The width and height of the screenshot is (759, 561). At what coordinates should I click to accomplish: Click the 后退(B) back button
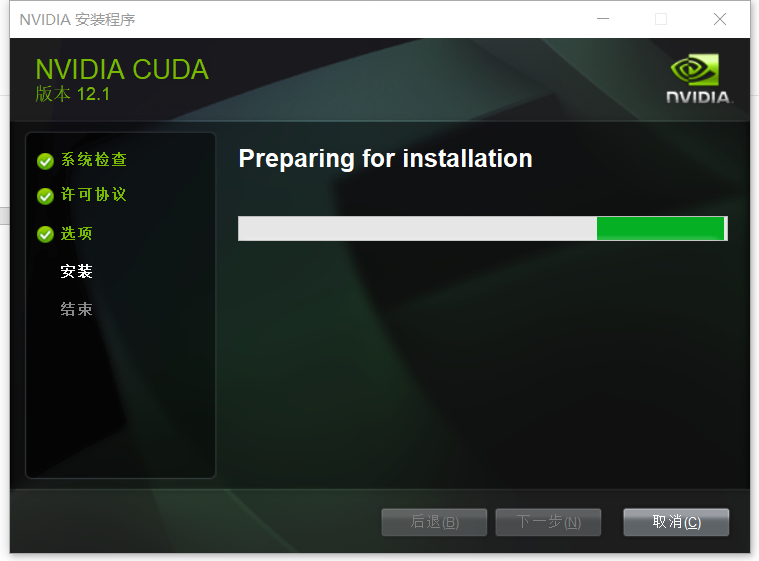(434, 522)
